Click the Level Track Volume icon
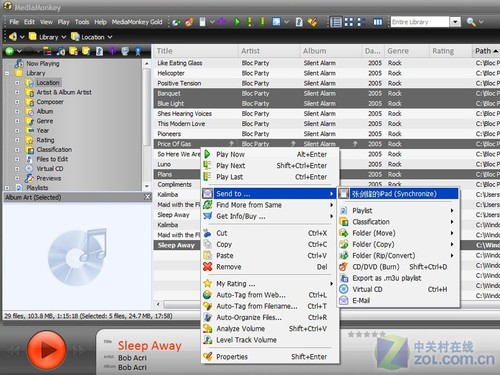The height and width of the screenshot is (375, 500). 207,340
